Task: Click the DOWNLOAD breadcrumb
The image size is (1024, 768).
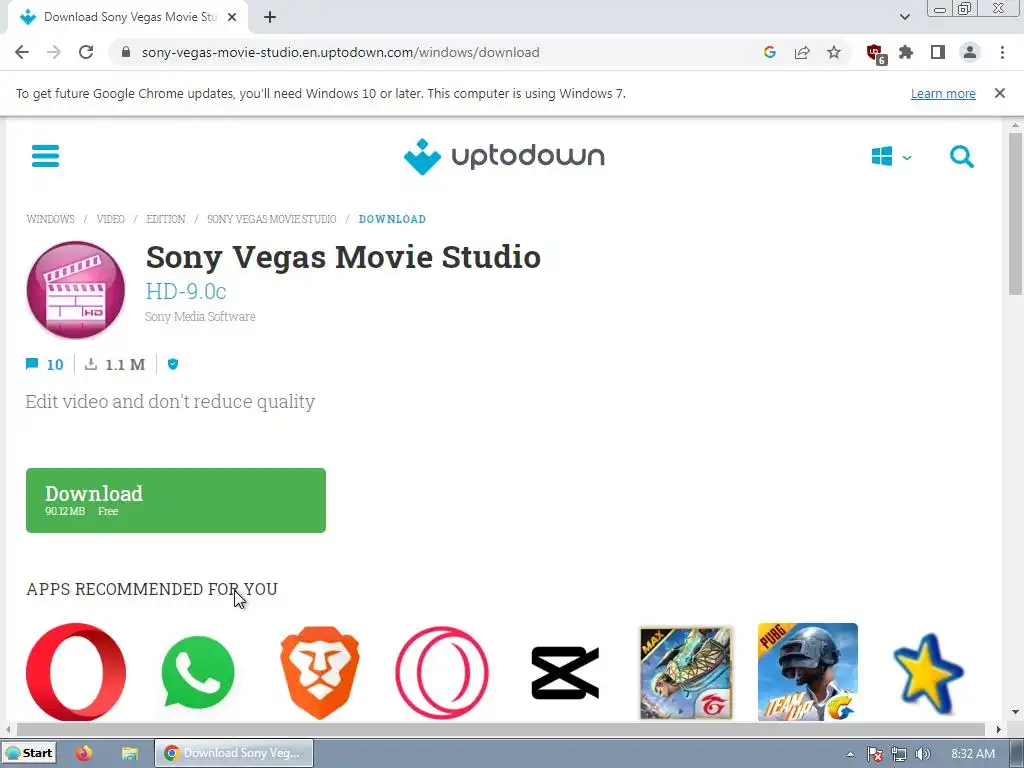Action: (x=392, y=219)
